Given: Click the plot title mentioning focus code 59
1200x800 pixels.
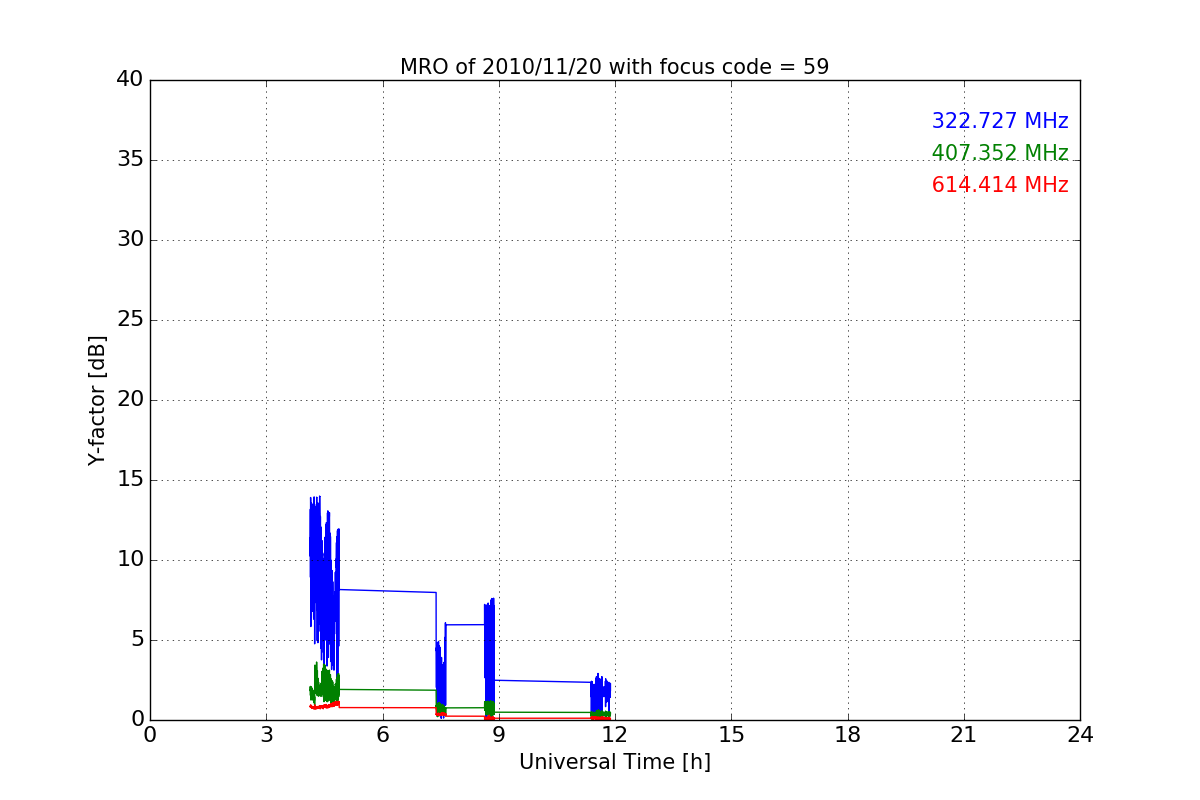Looking at the screenshot, I should (x=614, y=67).
